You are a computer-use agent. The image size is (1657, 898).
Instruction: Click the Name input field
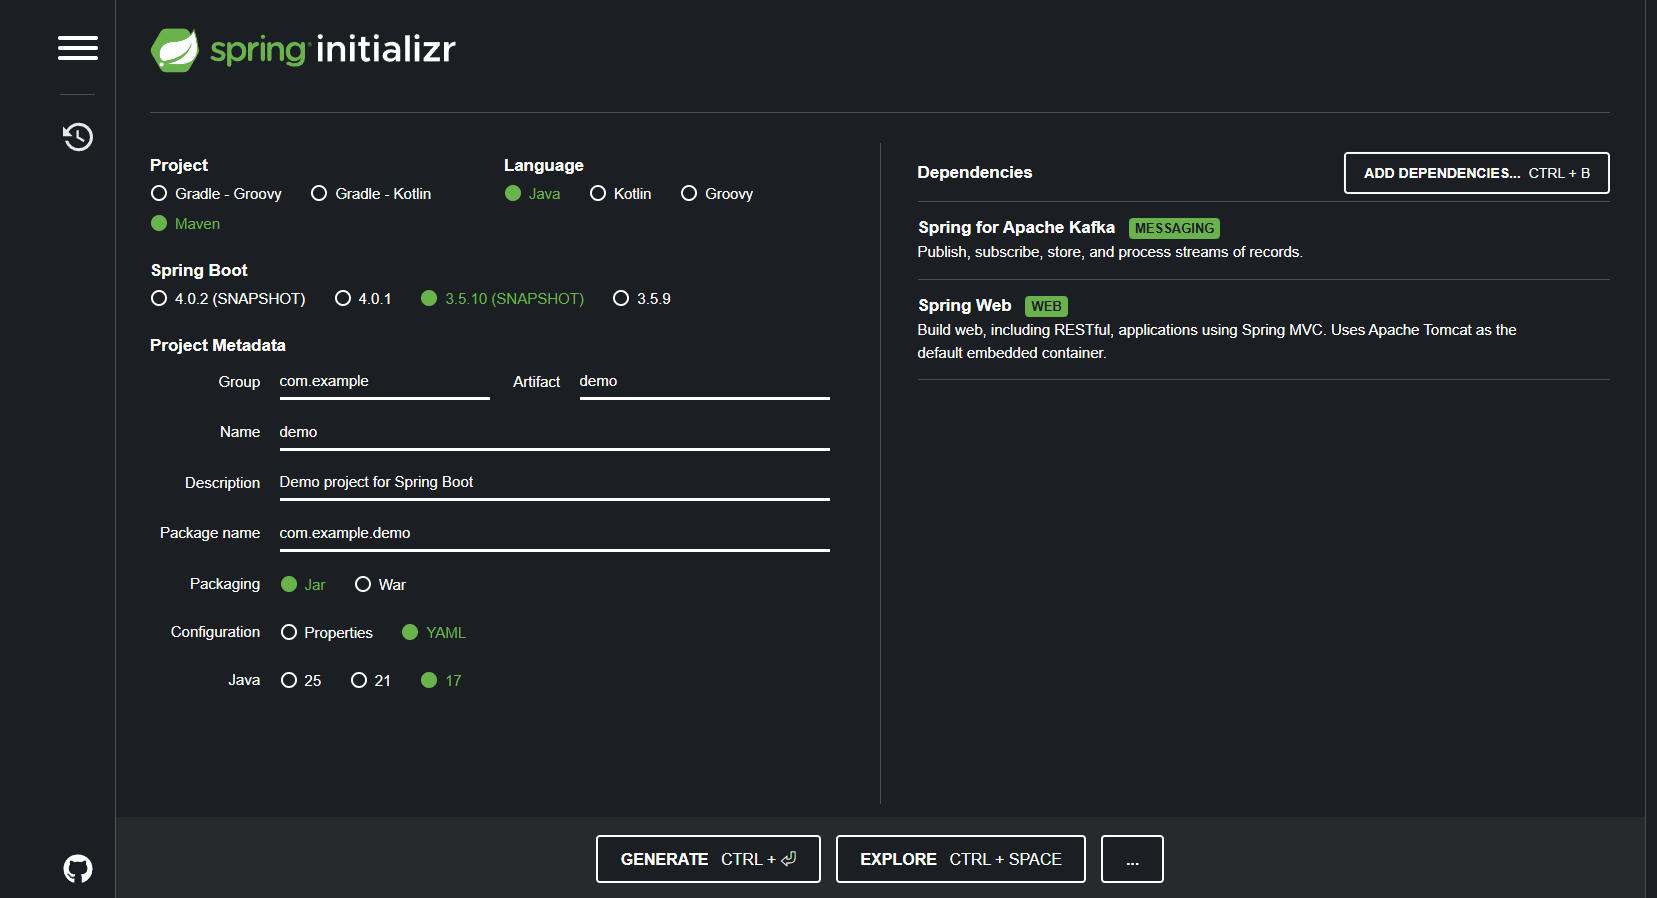[554, 433]
